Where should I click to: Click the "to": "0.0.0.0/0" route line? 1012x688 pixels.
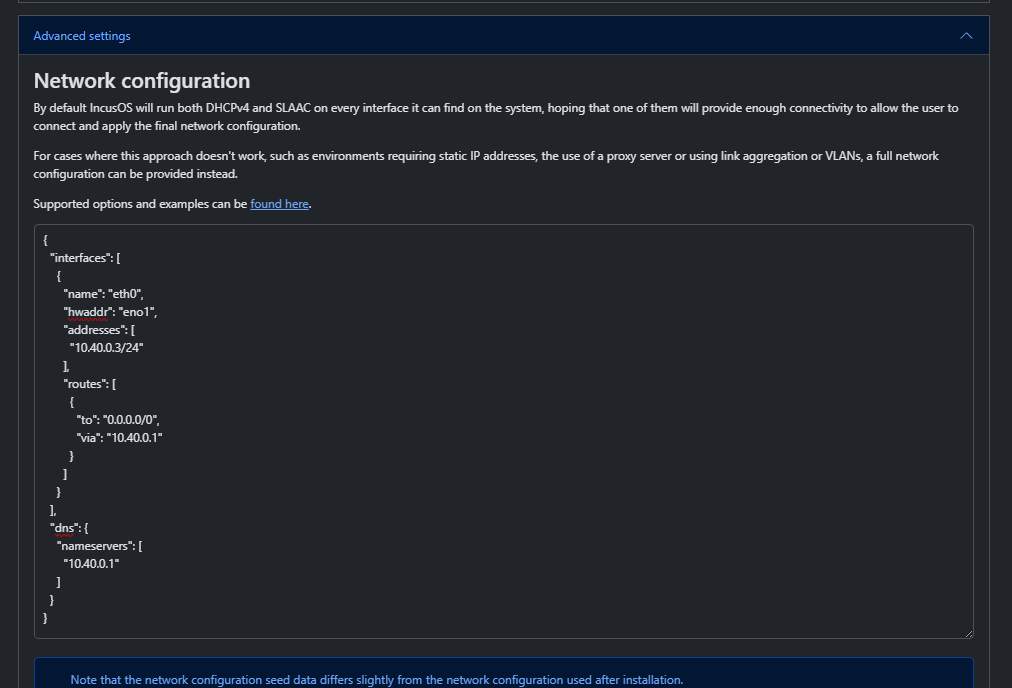pos(118,420)
